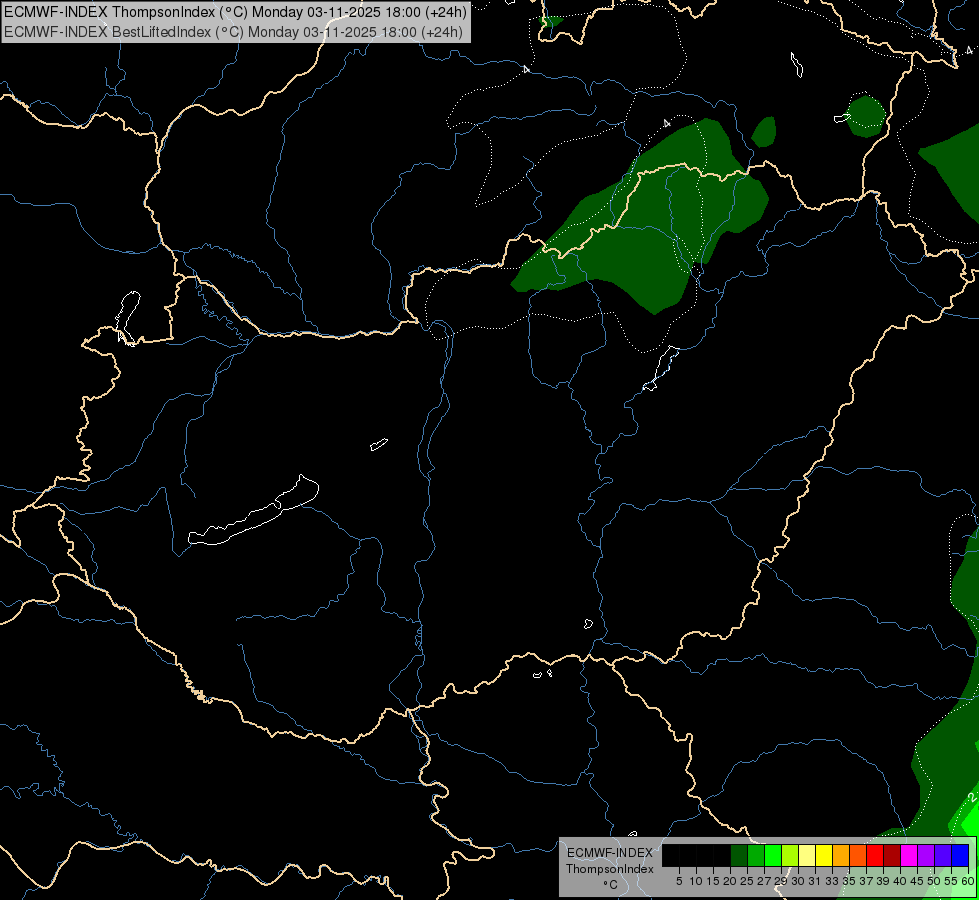Click the legend scale value 33
This screenshot has height=900, width=979.
pyautogui.click(x=833, y=881)
